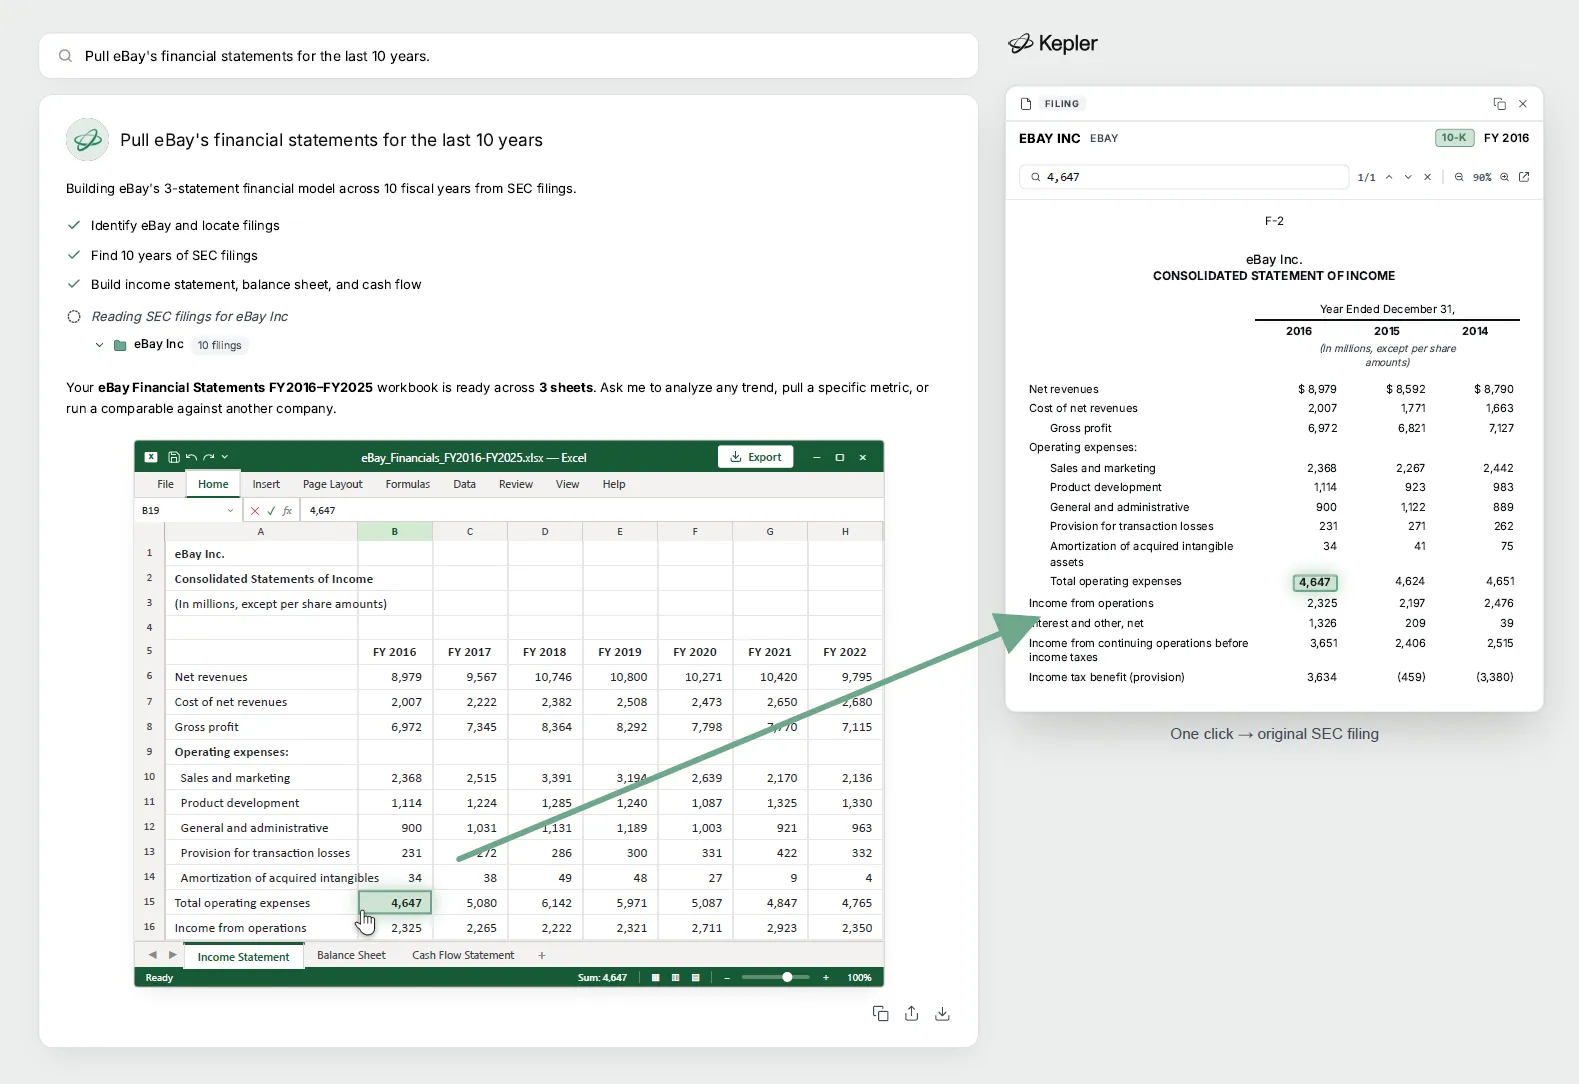The image size is (1579, 1084).
Task: Click FY 2016 Net revenues value 8,979 in the sheet
Action: tap(395, 677)
